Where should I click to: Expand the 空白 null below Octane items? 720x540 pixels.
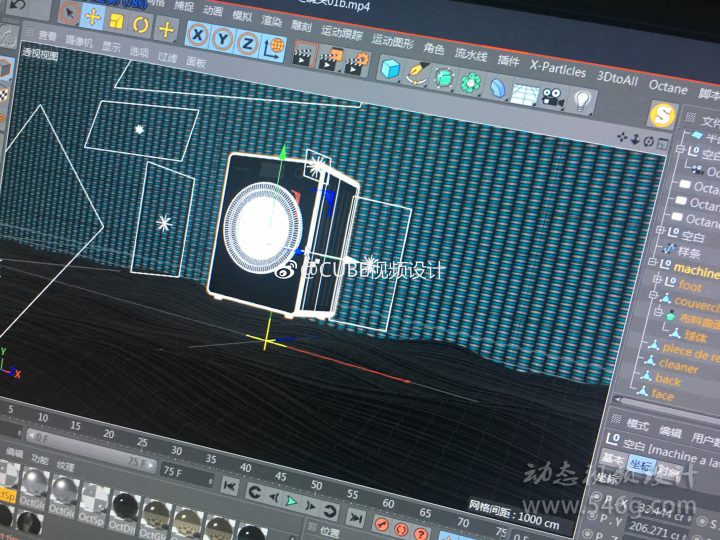pyautogui.click(x=661, y=229)
